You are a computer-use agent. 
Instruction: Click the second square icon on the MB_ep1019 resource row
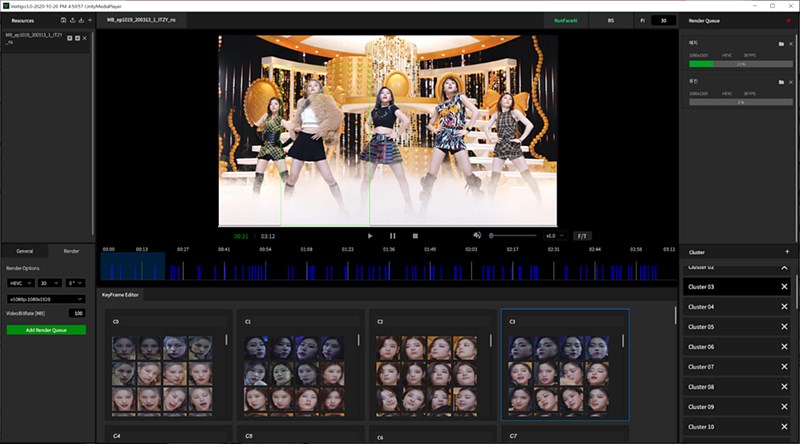[78, 38]
